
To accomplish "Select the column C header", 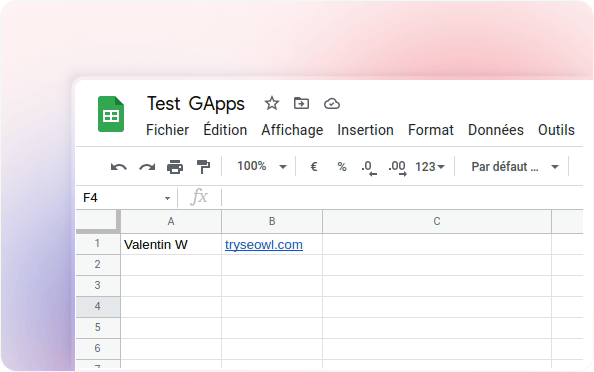I will 437,221.
